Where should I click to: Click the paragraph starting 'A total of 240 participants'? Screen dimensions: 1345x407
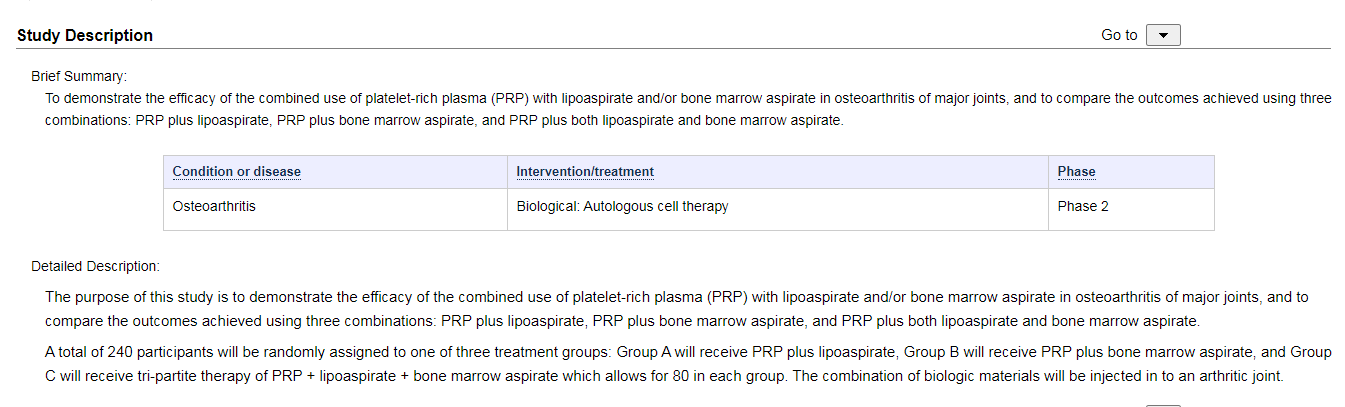click(688, 364)
